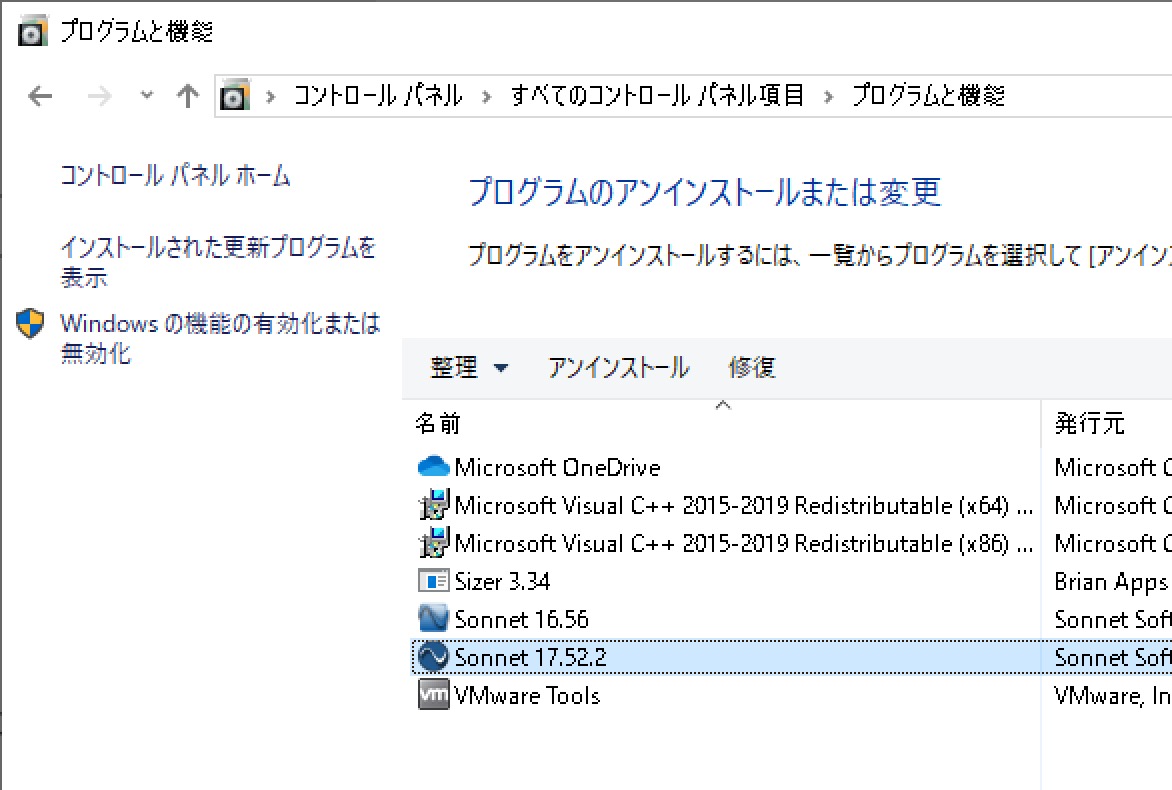
Task: Click the Visual C++ (x64) installer icon
Action: coord(434,505)
